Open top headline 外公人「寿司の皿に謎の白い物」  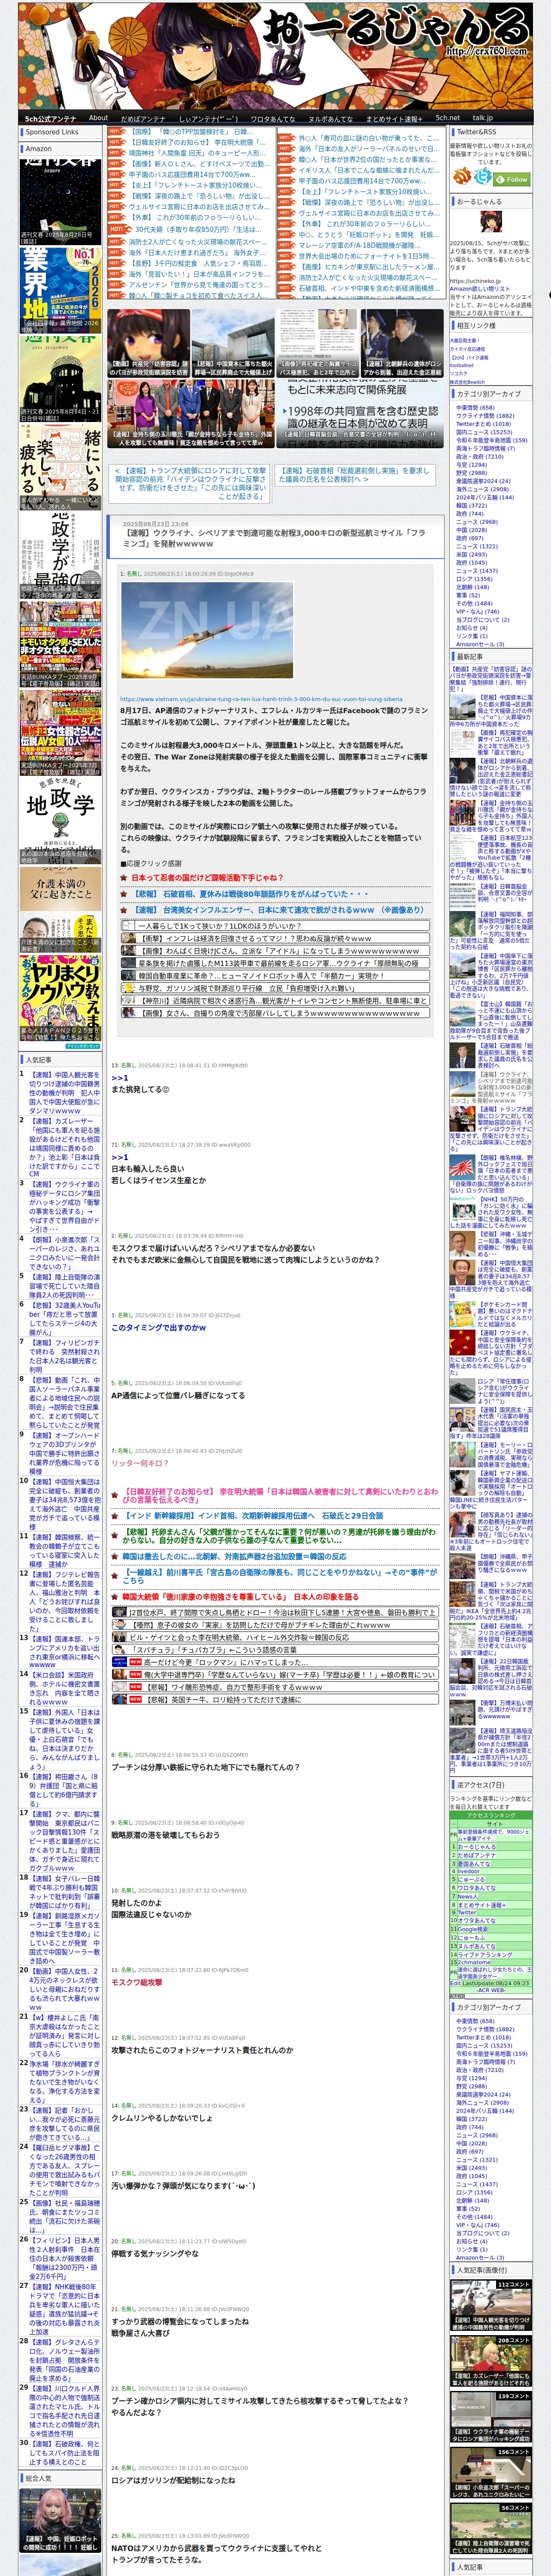368,138
